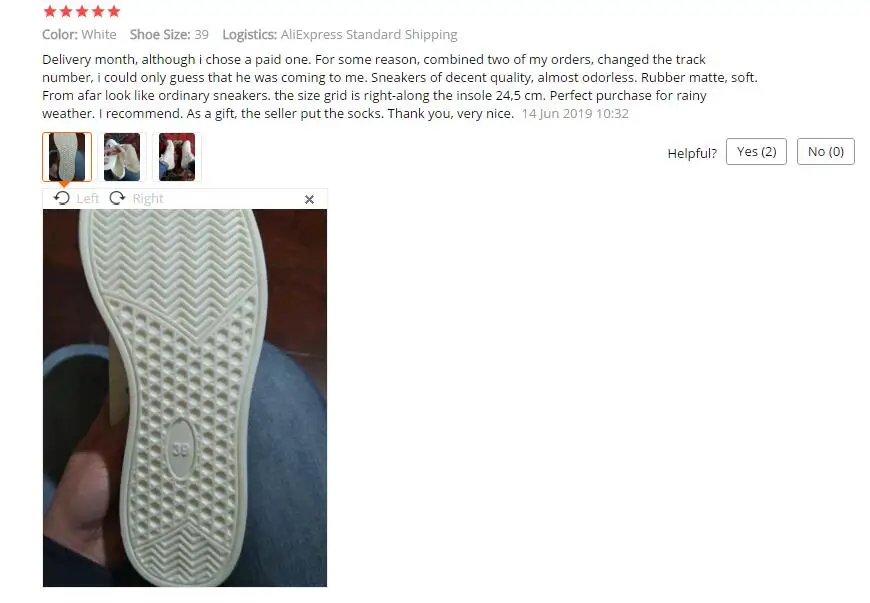Mark review helpful with Yes (2)
870x603 pixels.
pos(756,151)
